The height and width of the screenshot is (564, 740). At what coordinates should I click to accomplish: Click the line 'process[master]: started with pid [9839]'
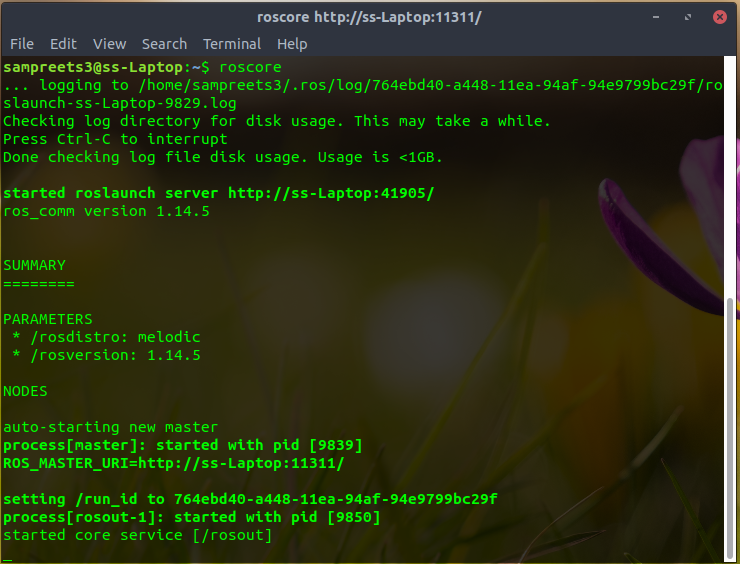tap(183, 445)
